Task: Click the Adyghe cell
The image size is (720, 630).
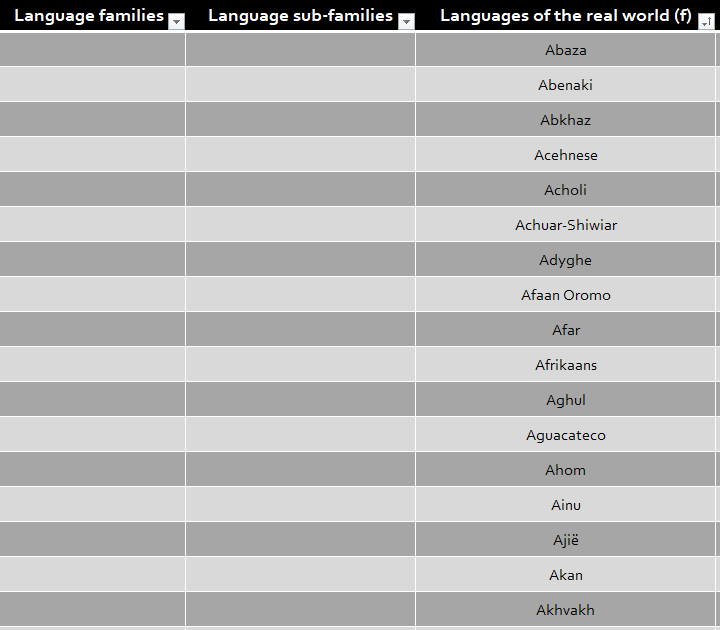Action: pos(565,259)
